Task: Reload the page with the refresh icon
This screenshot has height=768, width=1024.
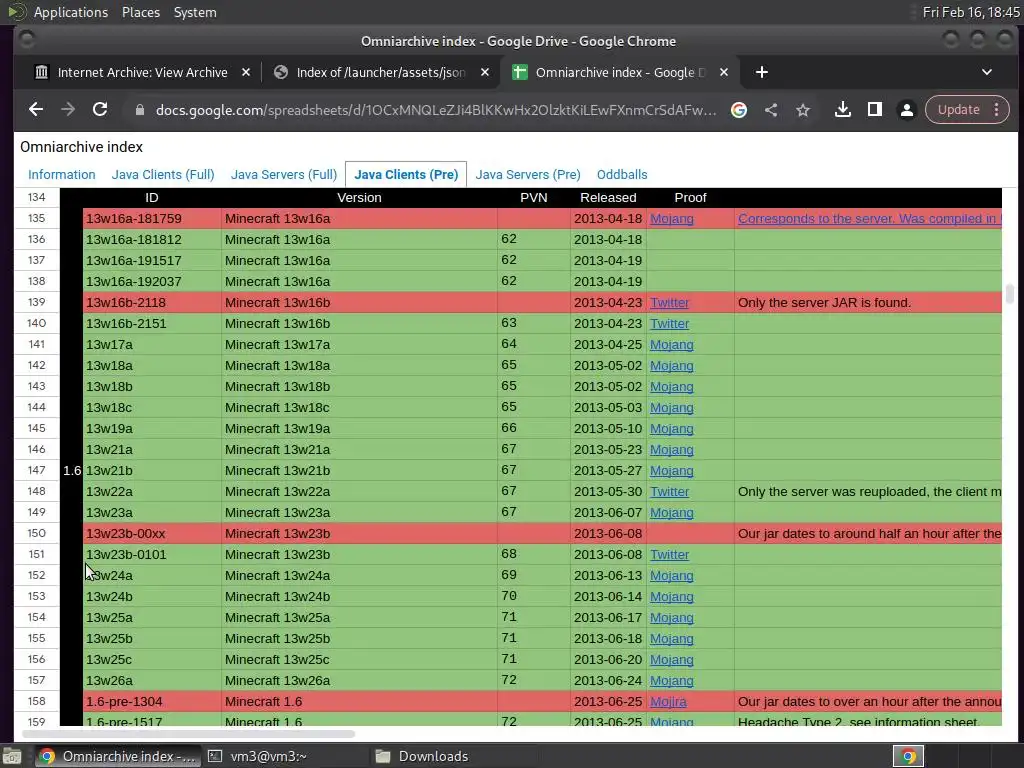Action: click(x=100, y=110)
